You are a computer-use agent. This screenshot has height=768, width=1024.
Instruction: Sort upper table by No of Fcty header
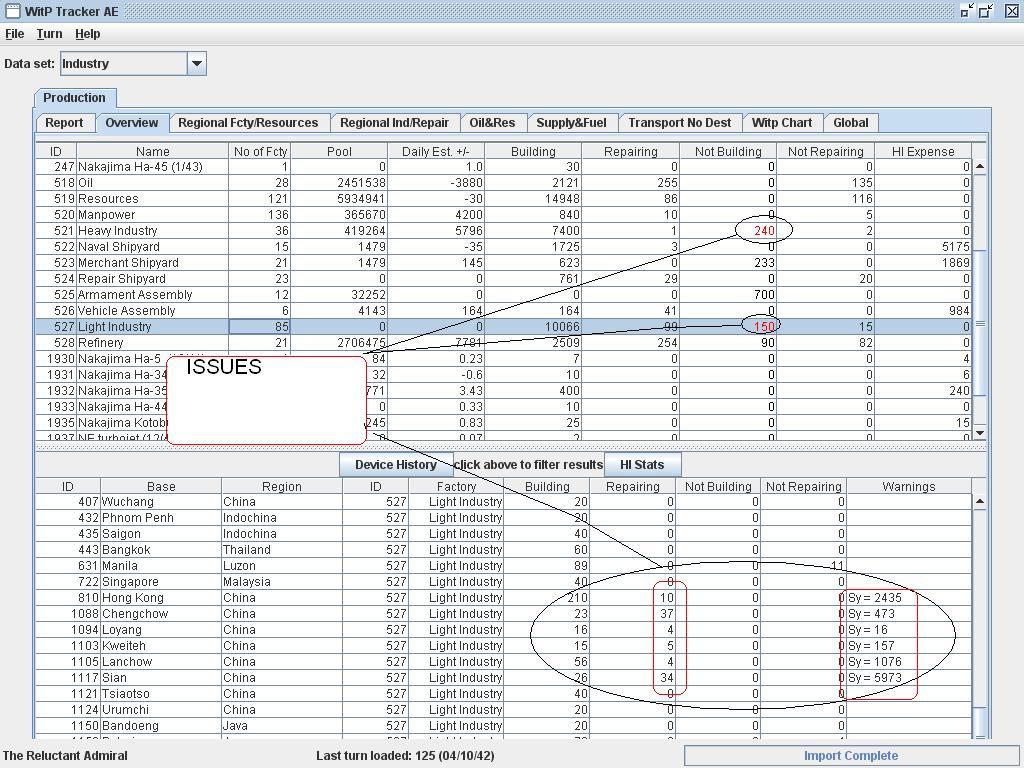(260, 152)
